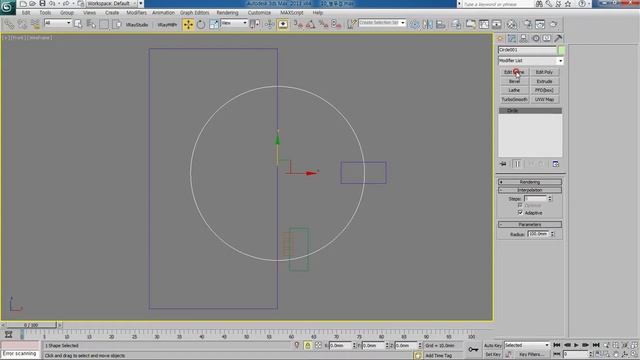Open the selection filter All dropdown
This screenshot has height=360, width=640.
coord(58,23)
